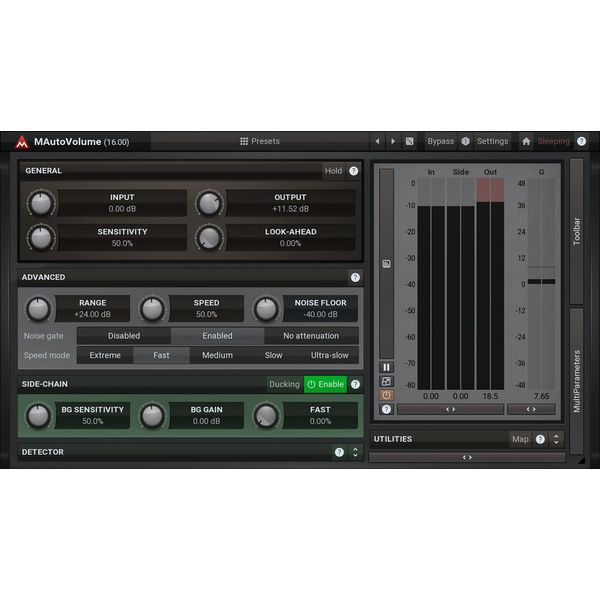The height and width of the screenshot is (600, 600).
Task: Toggle the Hold button in General
Action: [333, 171]
